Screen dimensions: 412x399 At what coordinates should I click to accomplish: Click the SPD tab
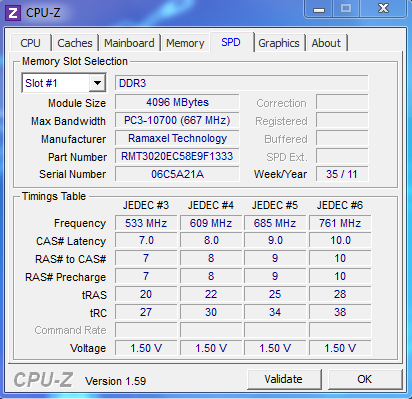pyautogui.click(x=231, y=42)
